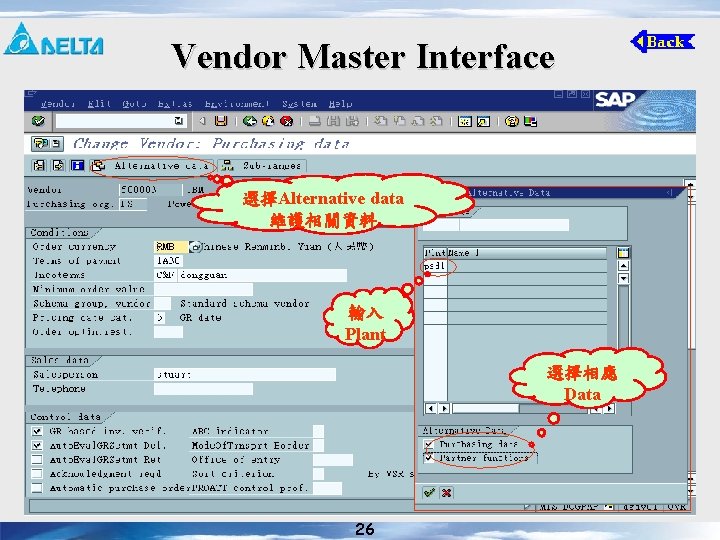Click the Save diskette icon
Viewport: 720px width, 540px height.
pos(221,121)
